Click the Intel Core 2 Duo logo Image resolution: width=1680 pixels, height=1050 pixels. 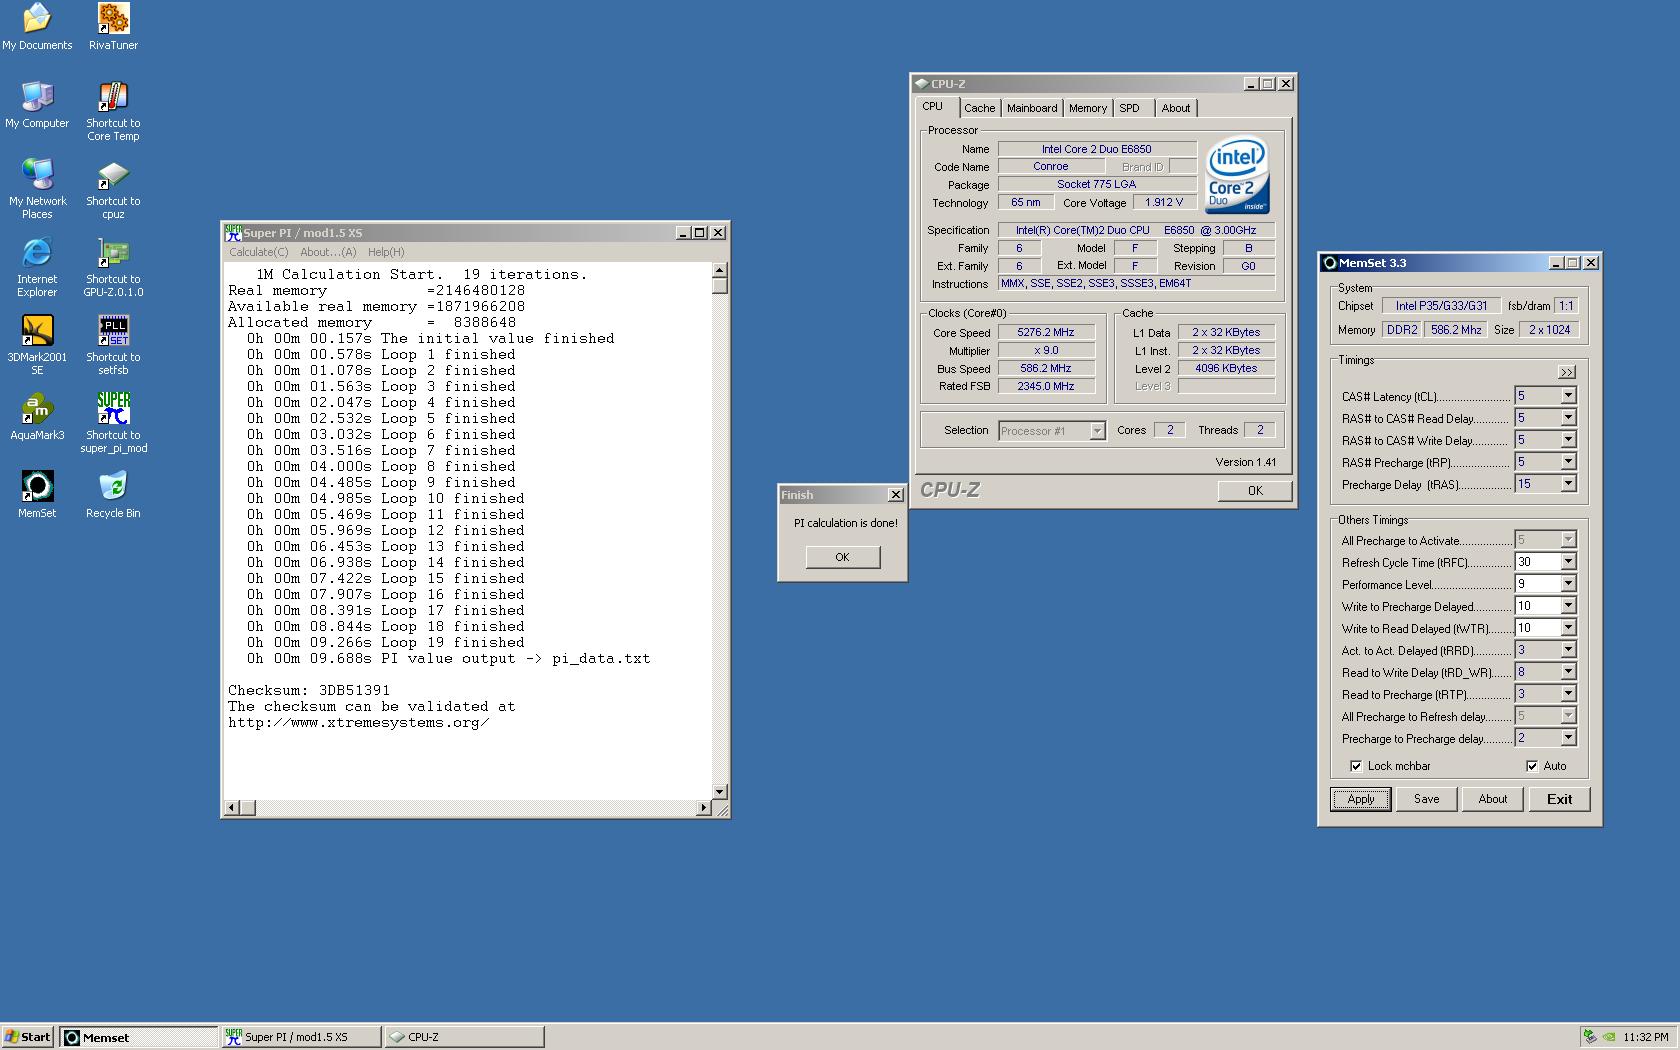tap(1238, 175)
